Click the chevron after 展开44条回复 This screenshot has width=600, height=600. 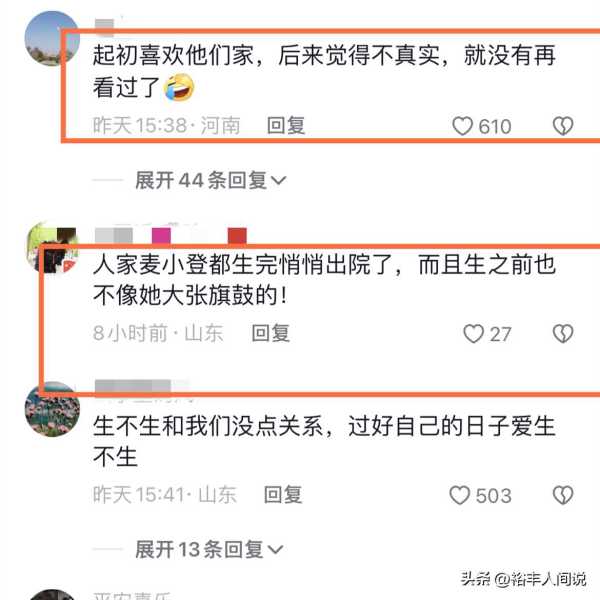(x=278, y=181)
